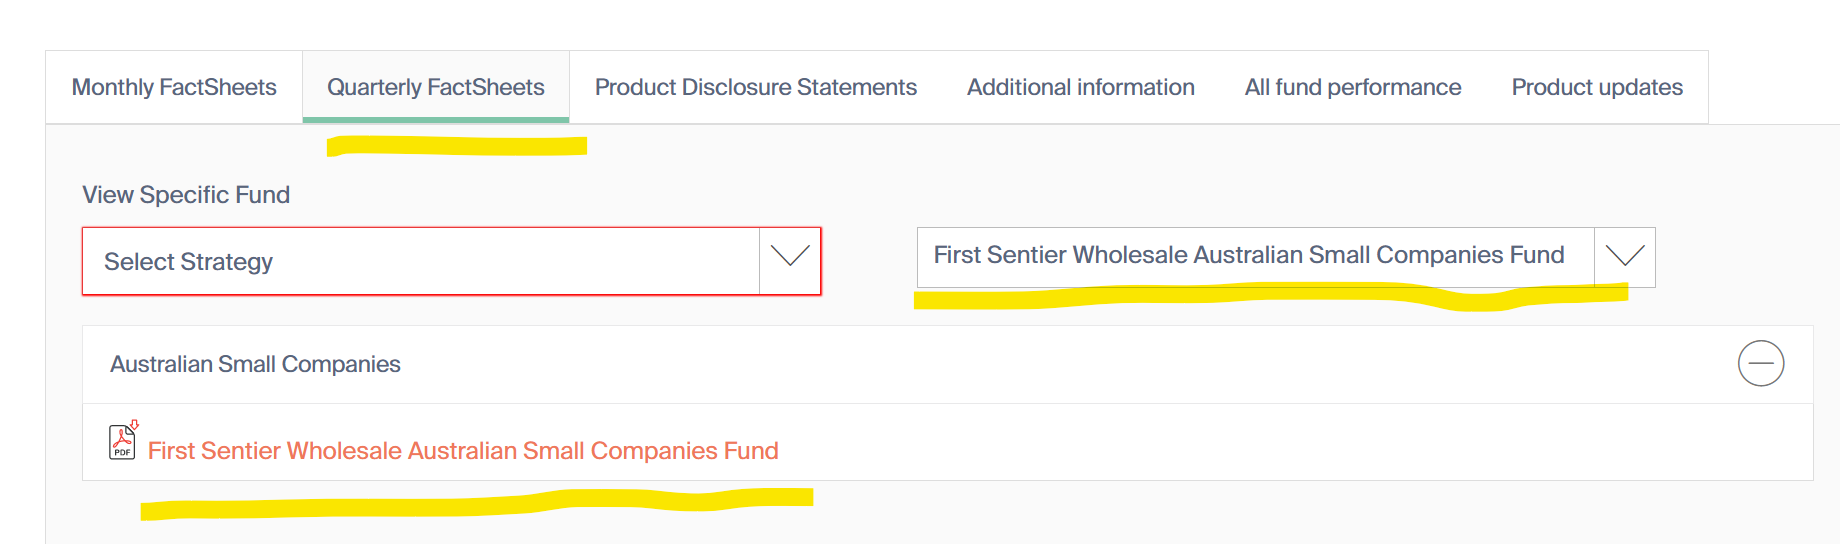1840x544 pixels.
Task: Toggle the Australian Small Companies section header
Action: click(x=255, y=364)
